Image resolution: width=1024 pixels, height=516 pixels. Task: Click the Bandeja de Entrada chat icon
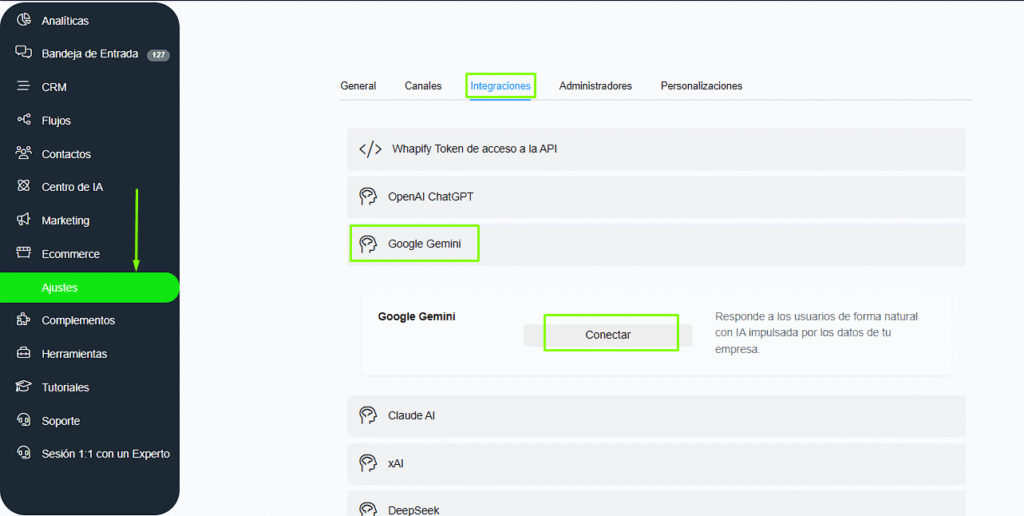[24, 53]
